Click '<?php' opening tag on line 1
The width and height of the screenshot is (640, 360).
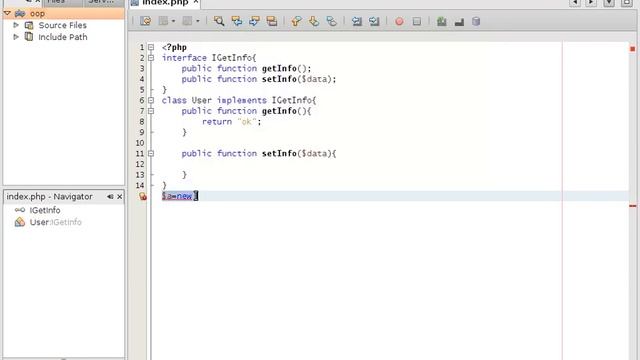pyautogui.click(x=174, y=47)
